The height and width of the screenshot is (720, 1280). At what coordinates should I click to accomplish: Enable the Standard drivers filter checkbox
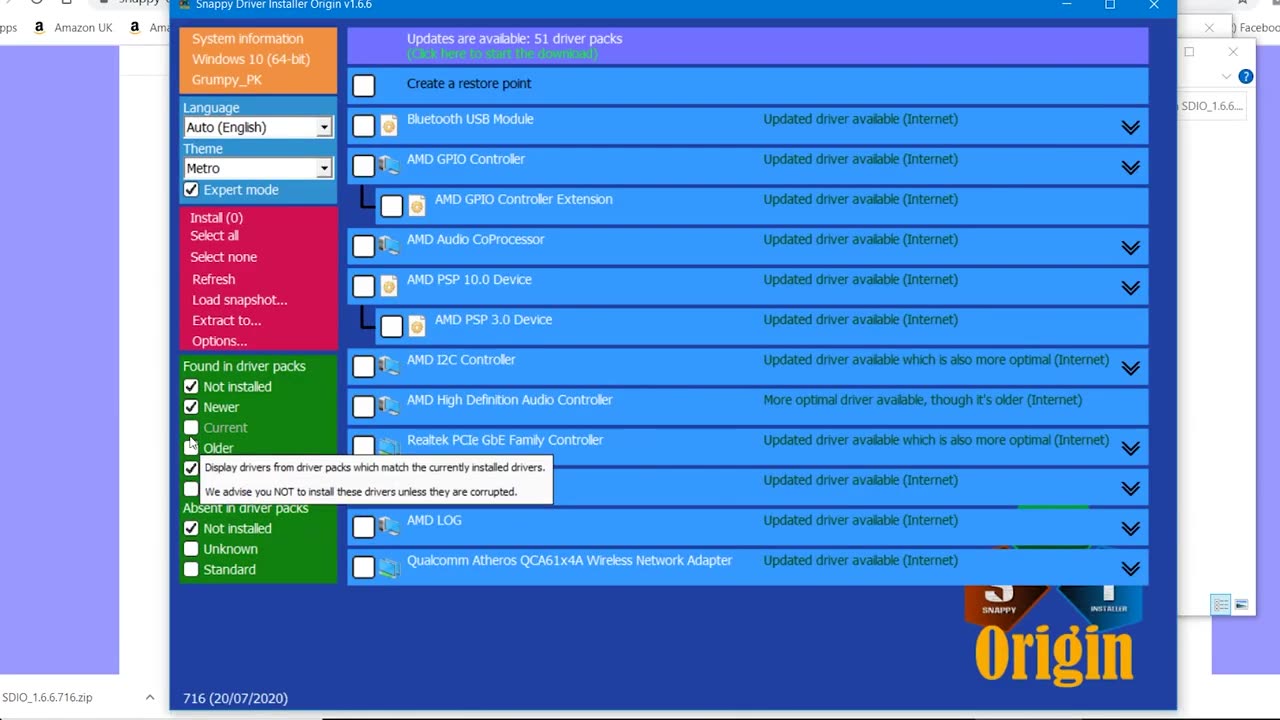[191, 569]
